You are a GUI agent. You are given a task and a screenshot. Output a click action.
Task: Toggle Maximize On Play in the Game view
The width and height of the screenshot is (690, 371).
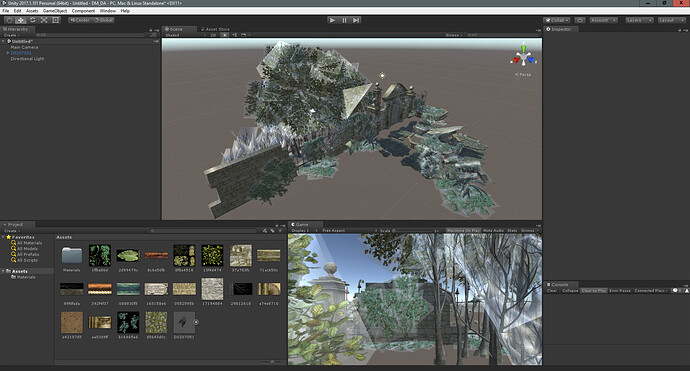[463, 230]
